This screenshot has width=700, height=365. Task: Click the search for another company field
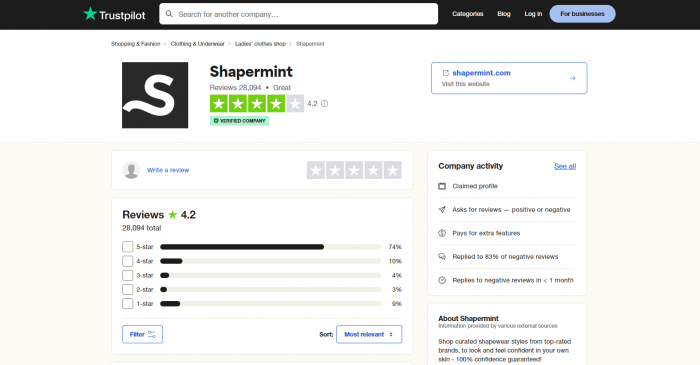coord(298,14)
